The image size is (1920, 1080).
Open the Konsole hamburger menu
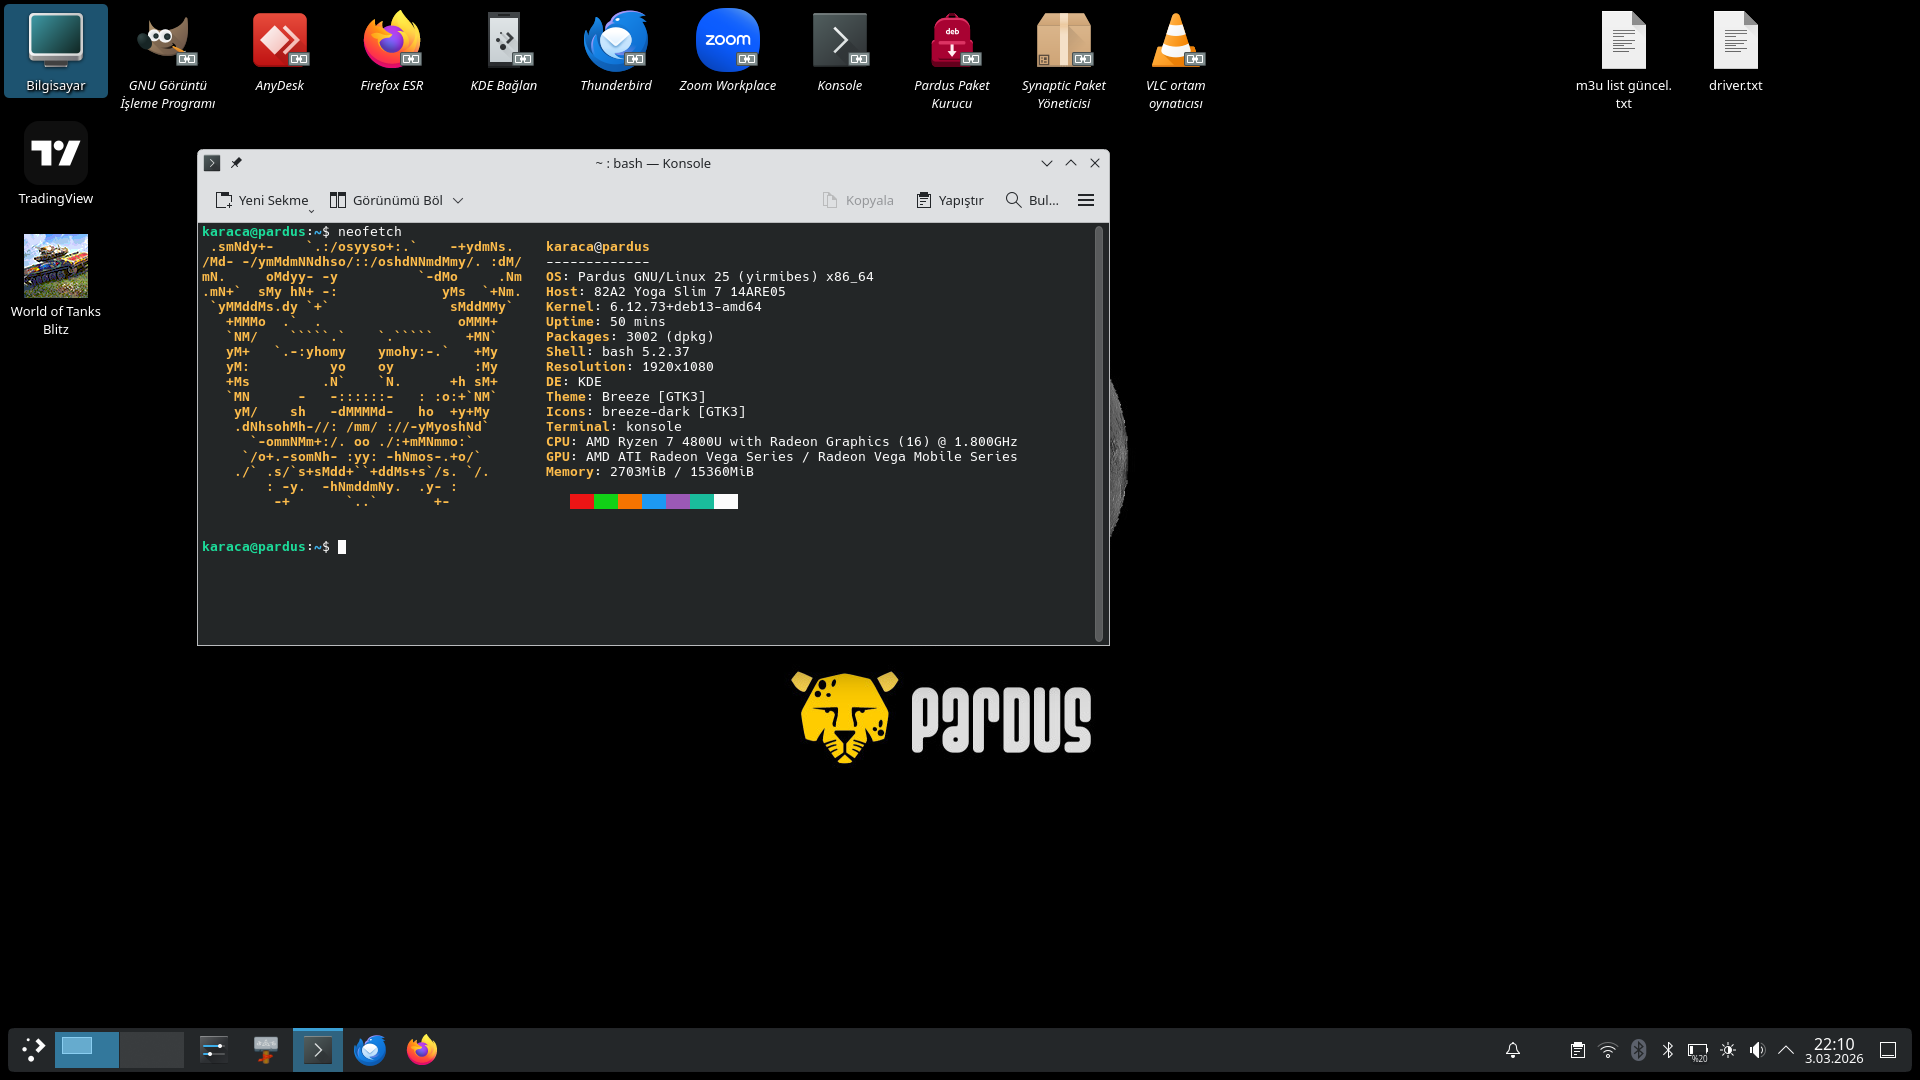[1085, 200]
